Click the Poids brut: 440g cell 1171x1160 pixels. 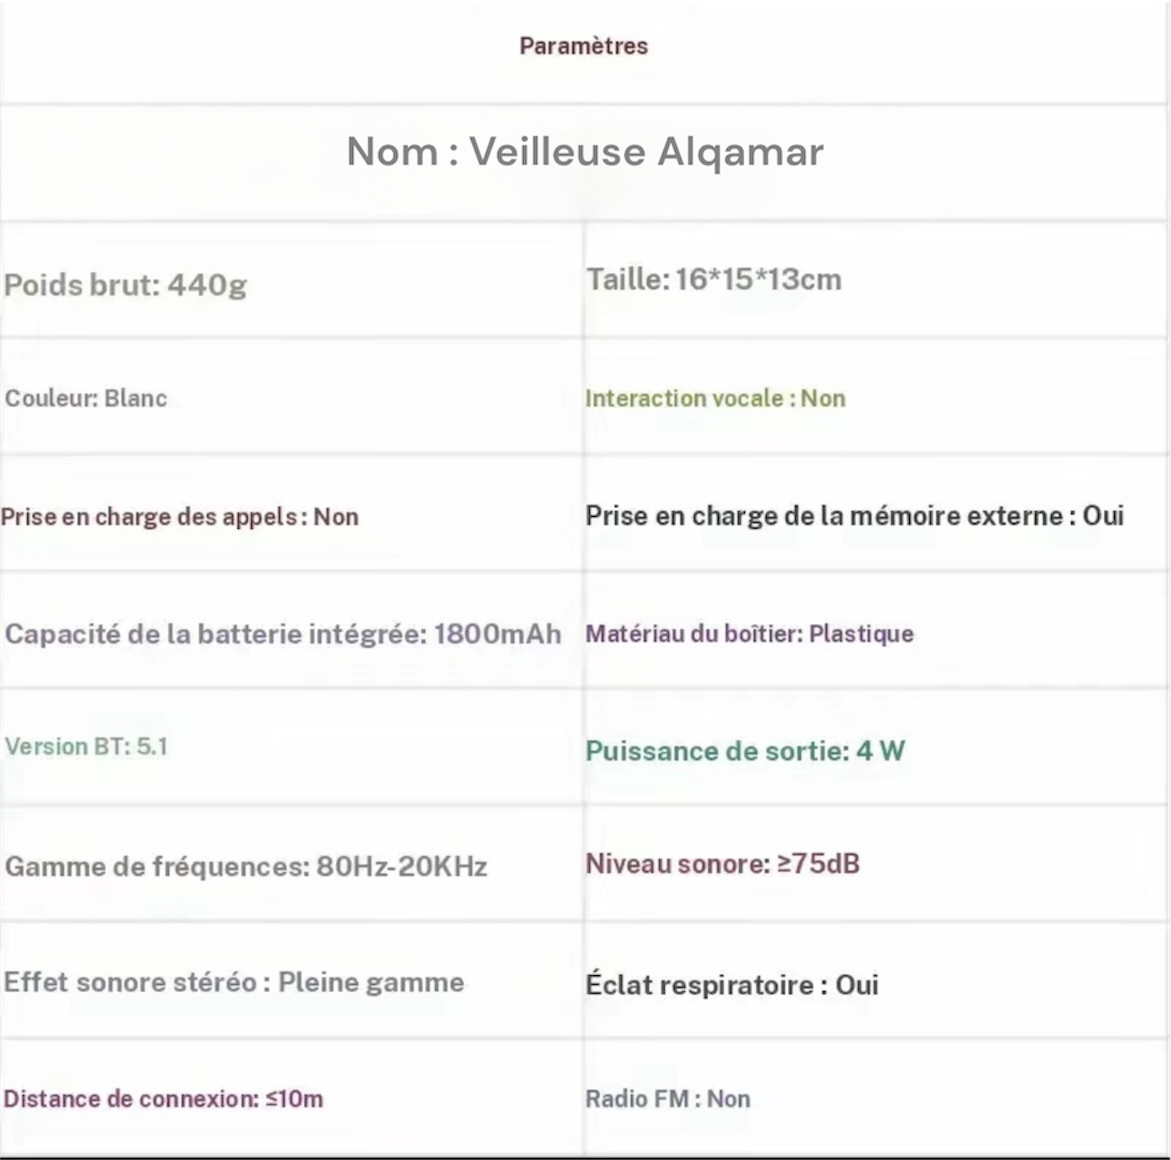tap(125, 285)
